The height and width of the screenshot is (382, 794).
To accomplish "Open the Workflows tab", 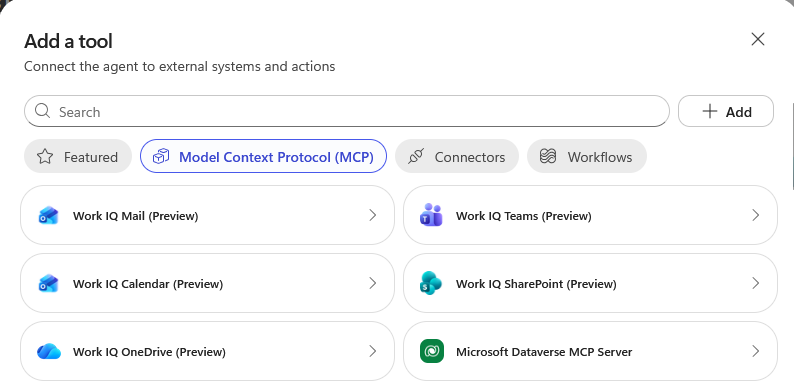I will (587, 156).
